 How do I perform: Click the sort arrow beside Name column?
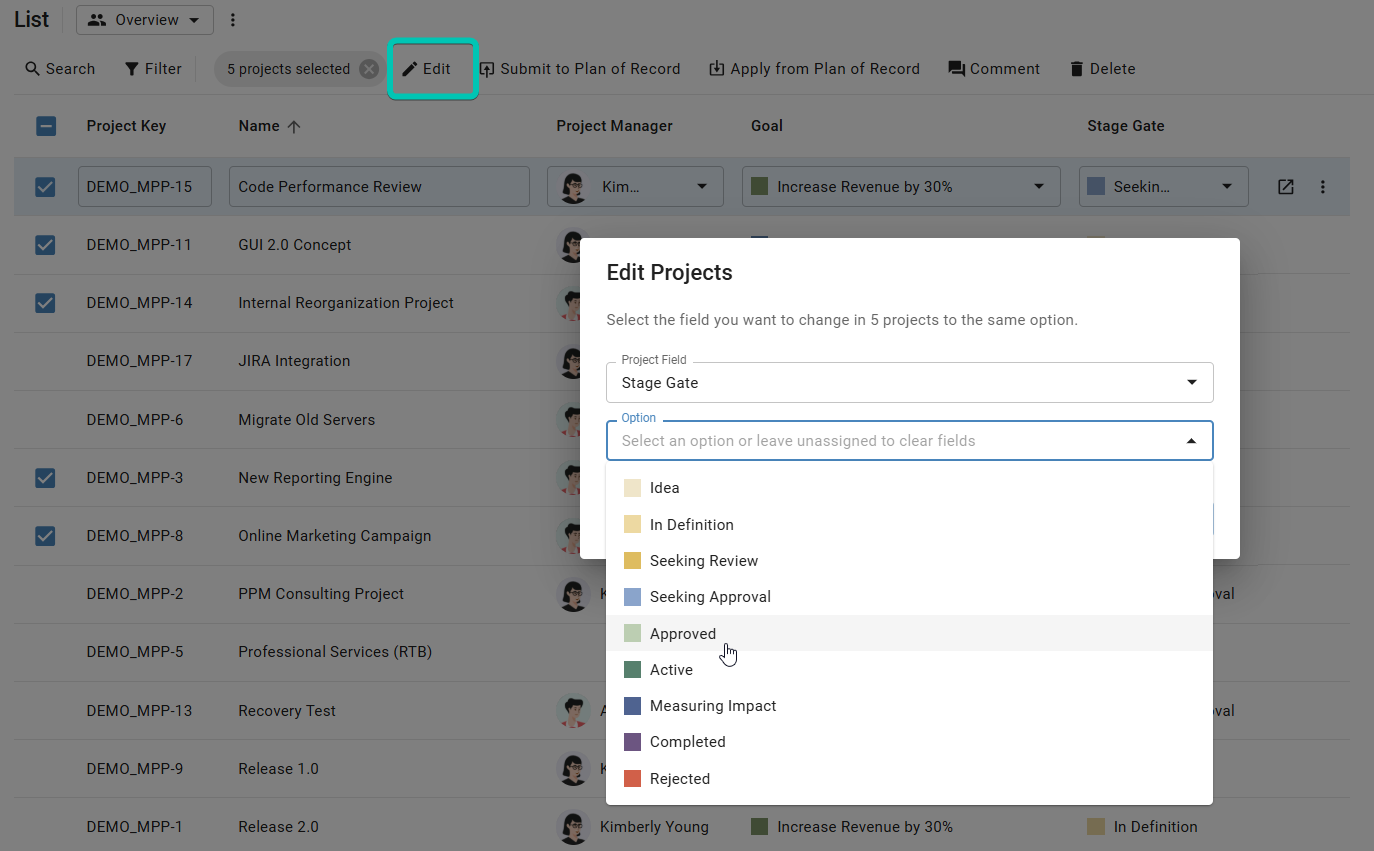click(294, 126)
